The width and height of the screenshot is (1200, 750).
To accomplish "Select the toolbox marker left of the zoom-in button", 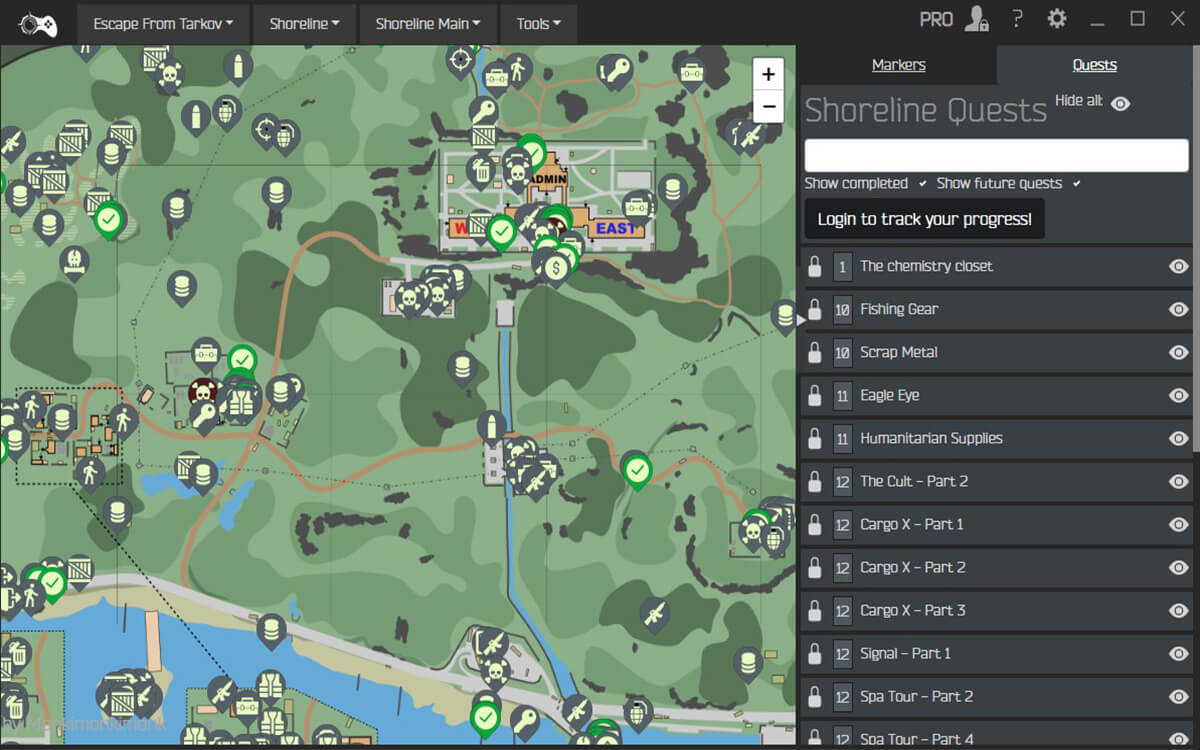I will [692, 71].
